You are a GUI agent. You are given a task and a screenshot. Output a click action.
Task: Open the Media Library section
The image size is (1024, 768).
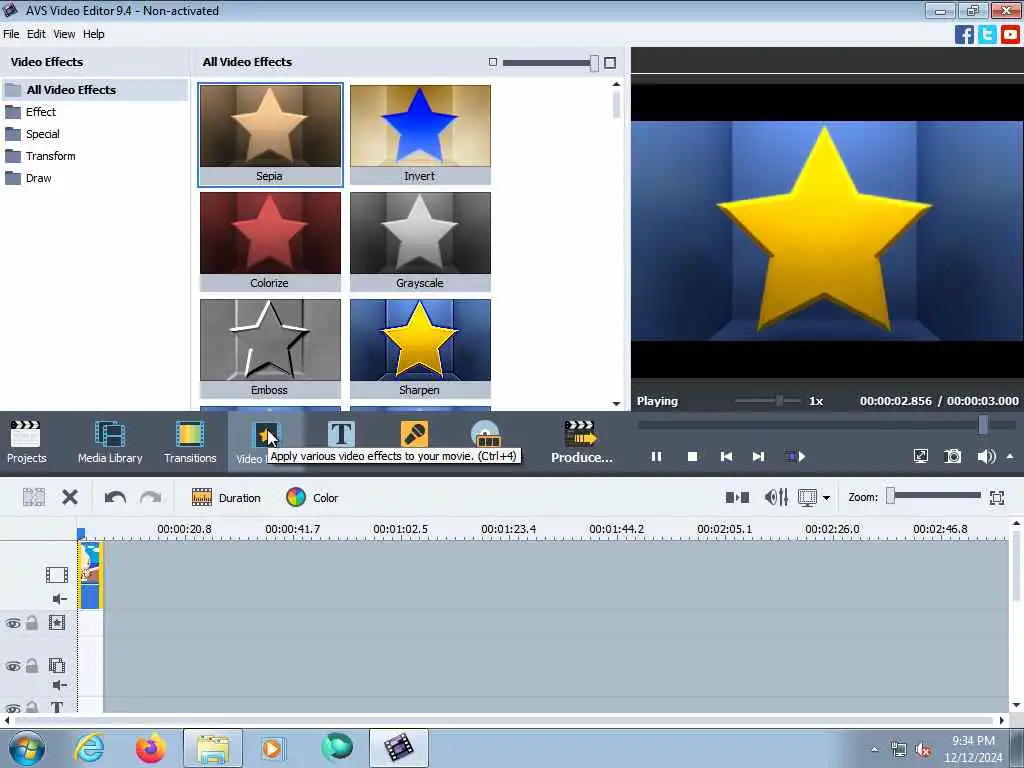click(x=110, y=441)
